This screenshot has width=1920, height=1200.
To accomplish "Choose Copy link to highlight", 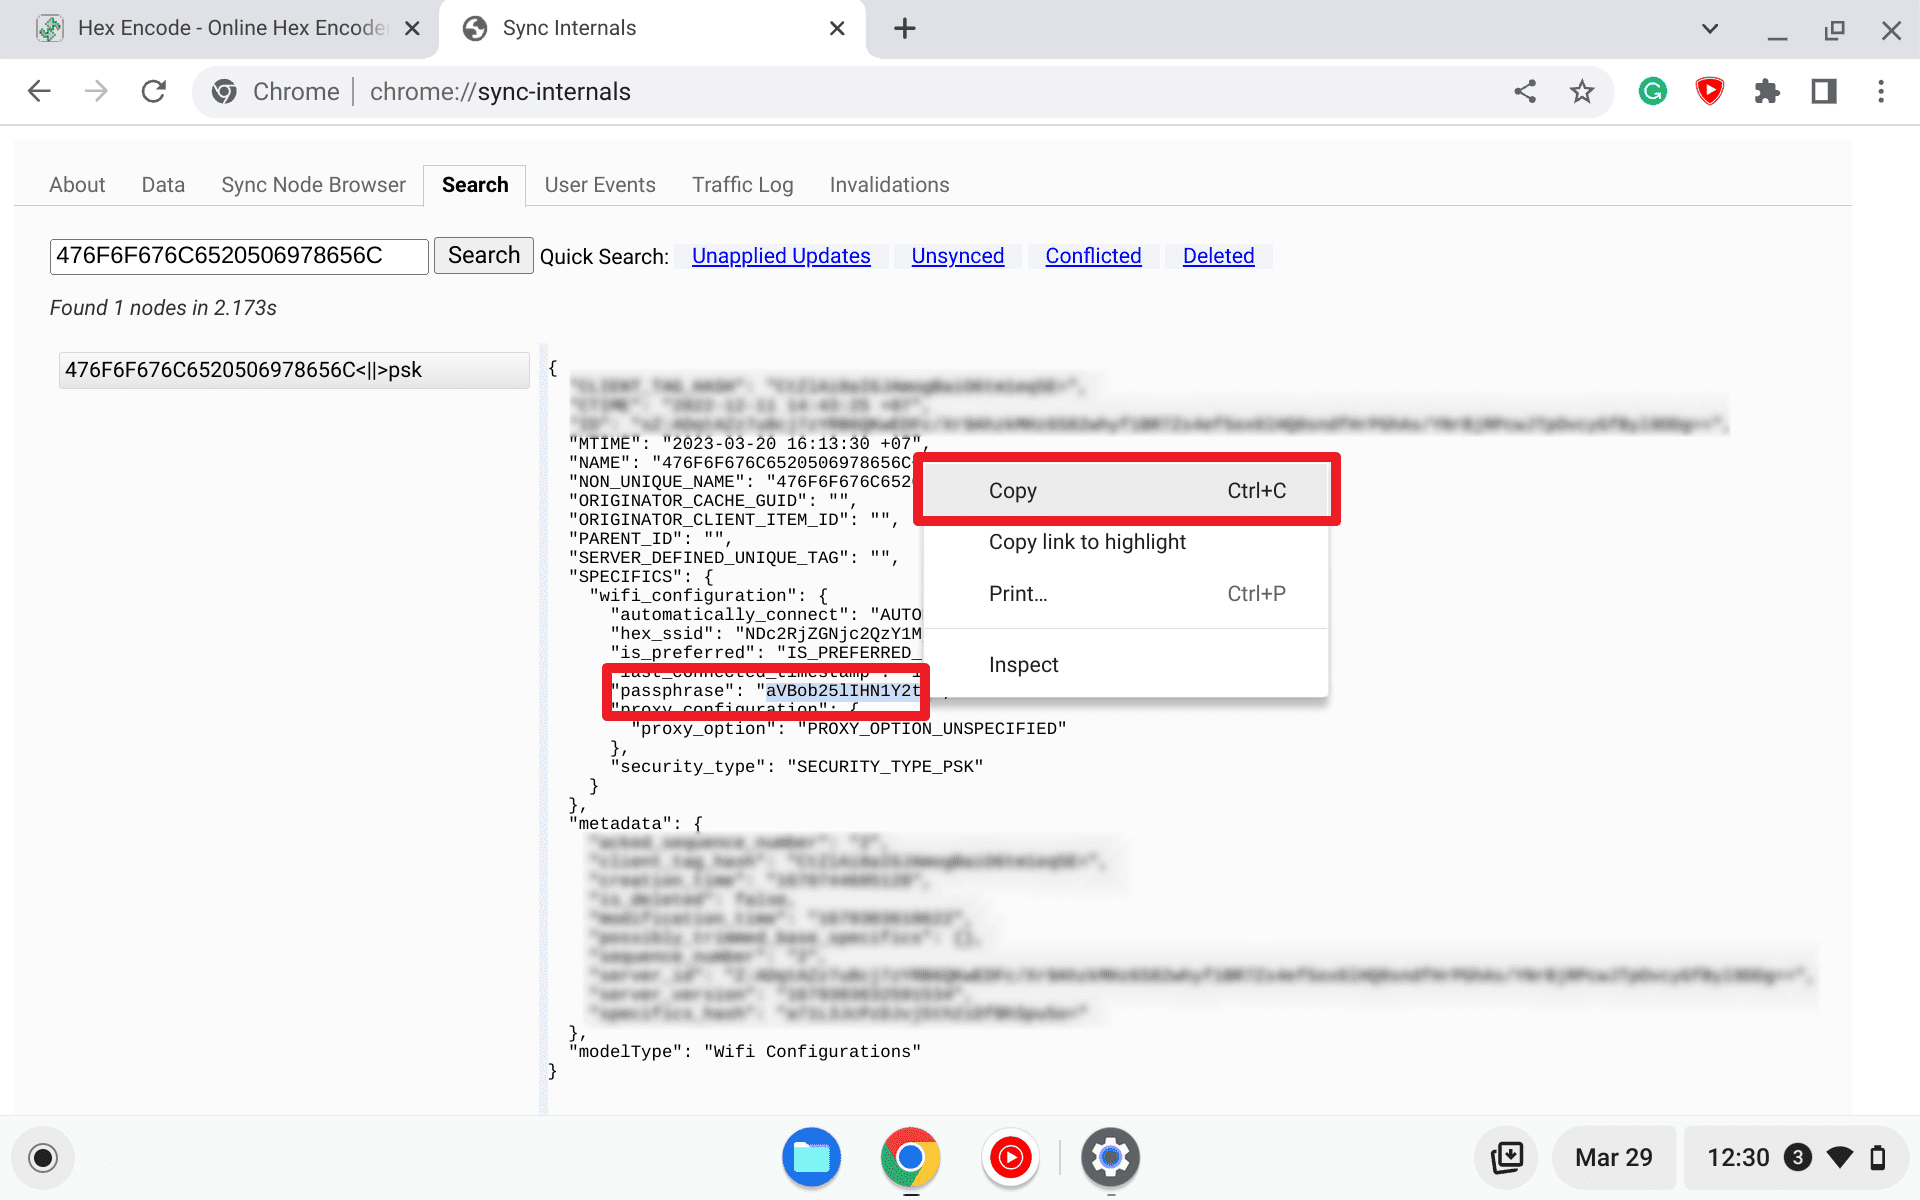I will click(1127, 542).
